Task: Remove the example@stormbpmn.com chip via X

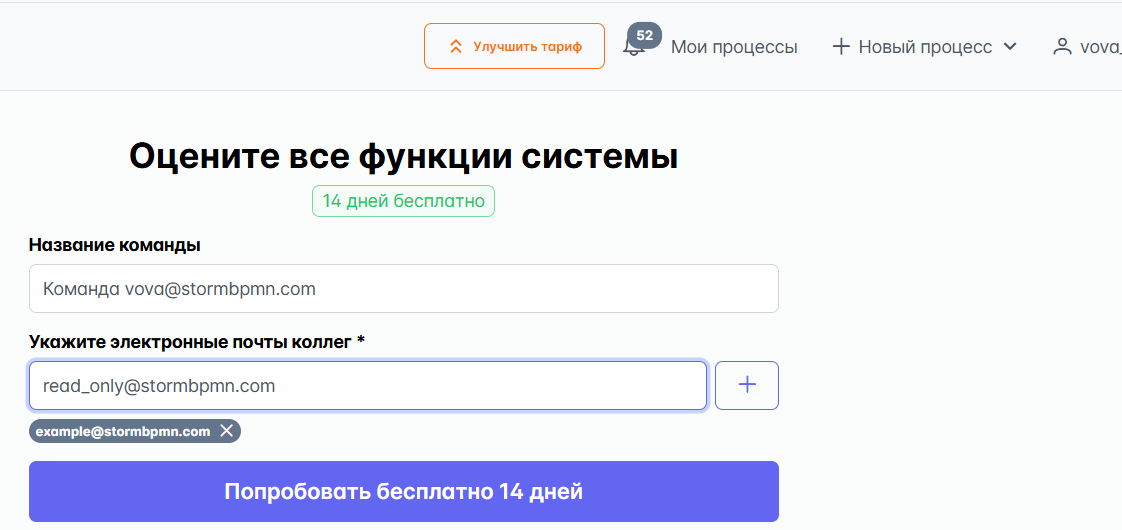Action: coord(226,431)
